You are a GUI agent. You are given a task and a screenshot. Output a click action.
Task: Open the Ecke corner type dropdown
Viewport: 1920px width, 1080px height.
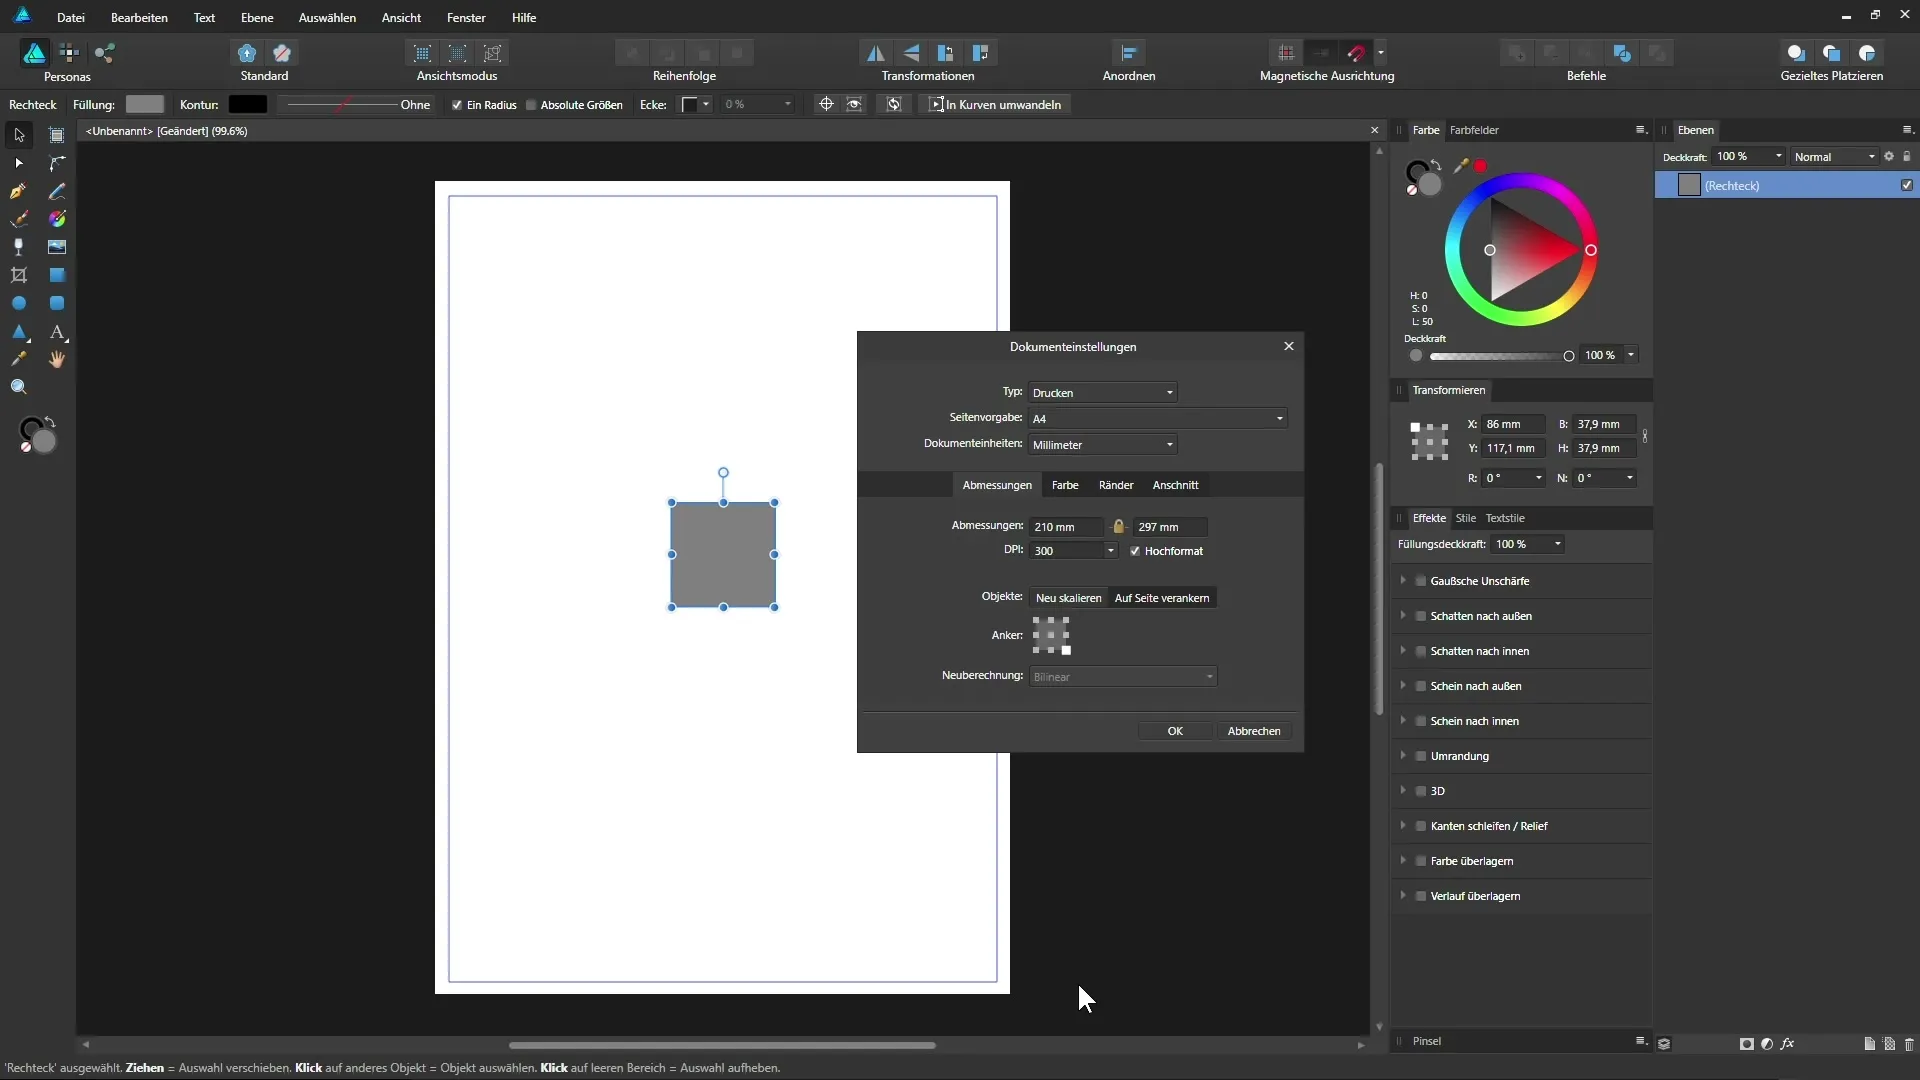696,105
